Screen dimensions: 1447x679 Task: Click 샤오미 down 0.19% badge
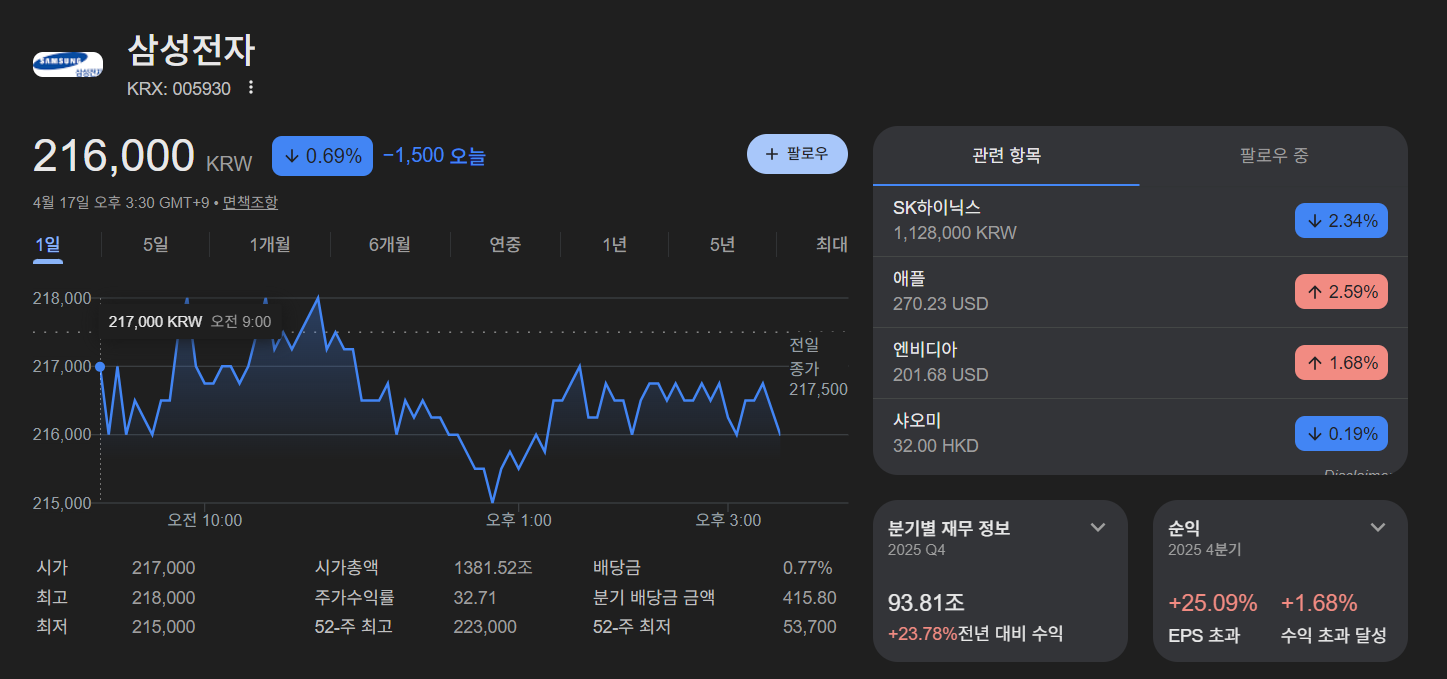click(x=1341, y=434)
